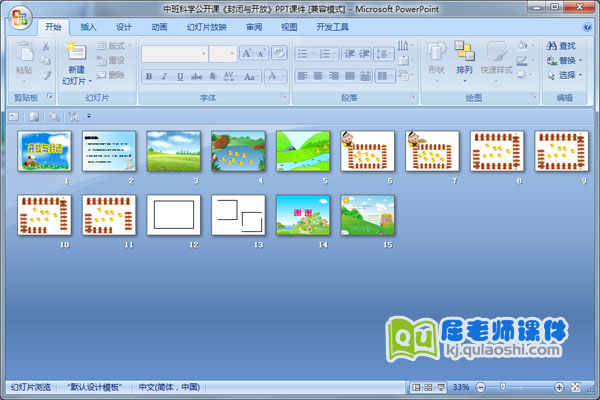The height and width of the screenshot is (400, 600).
Task: Click the Shrink Font icon
Action: 262,53
